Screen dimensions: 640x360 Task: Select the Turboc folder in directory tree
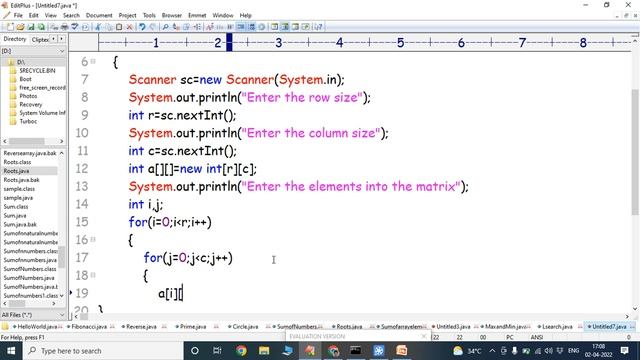point(28,121)
